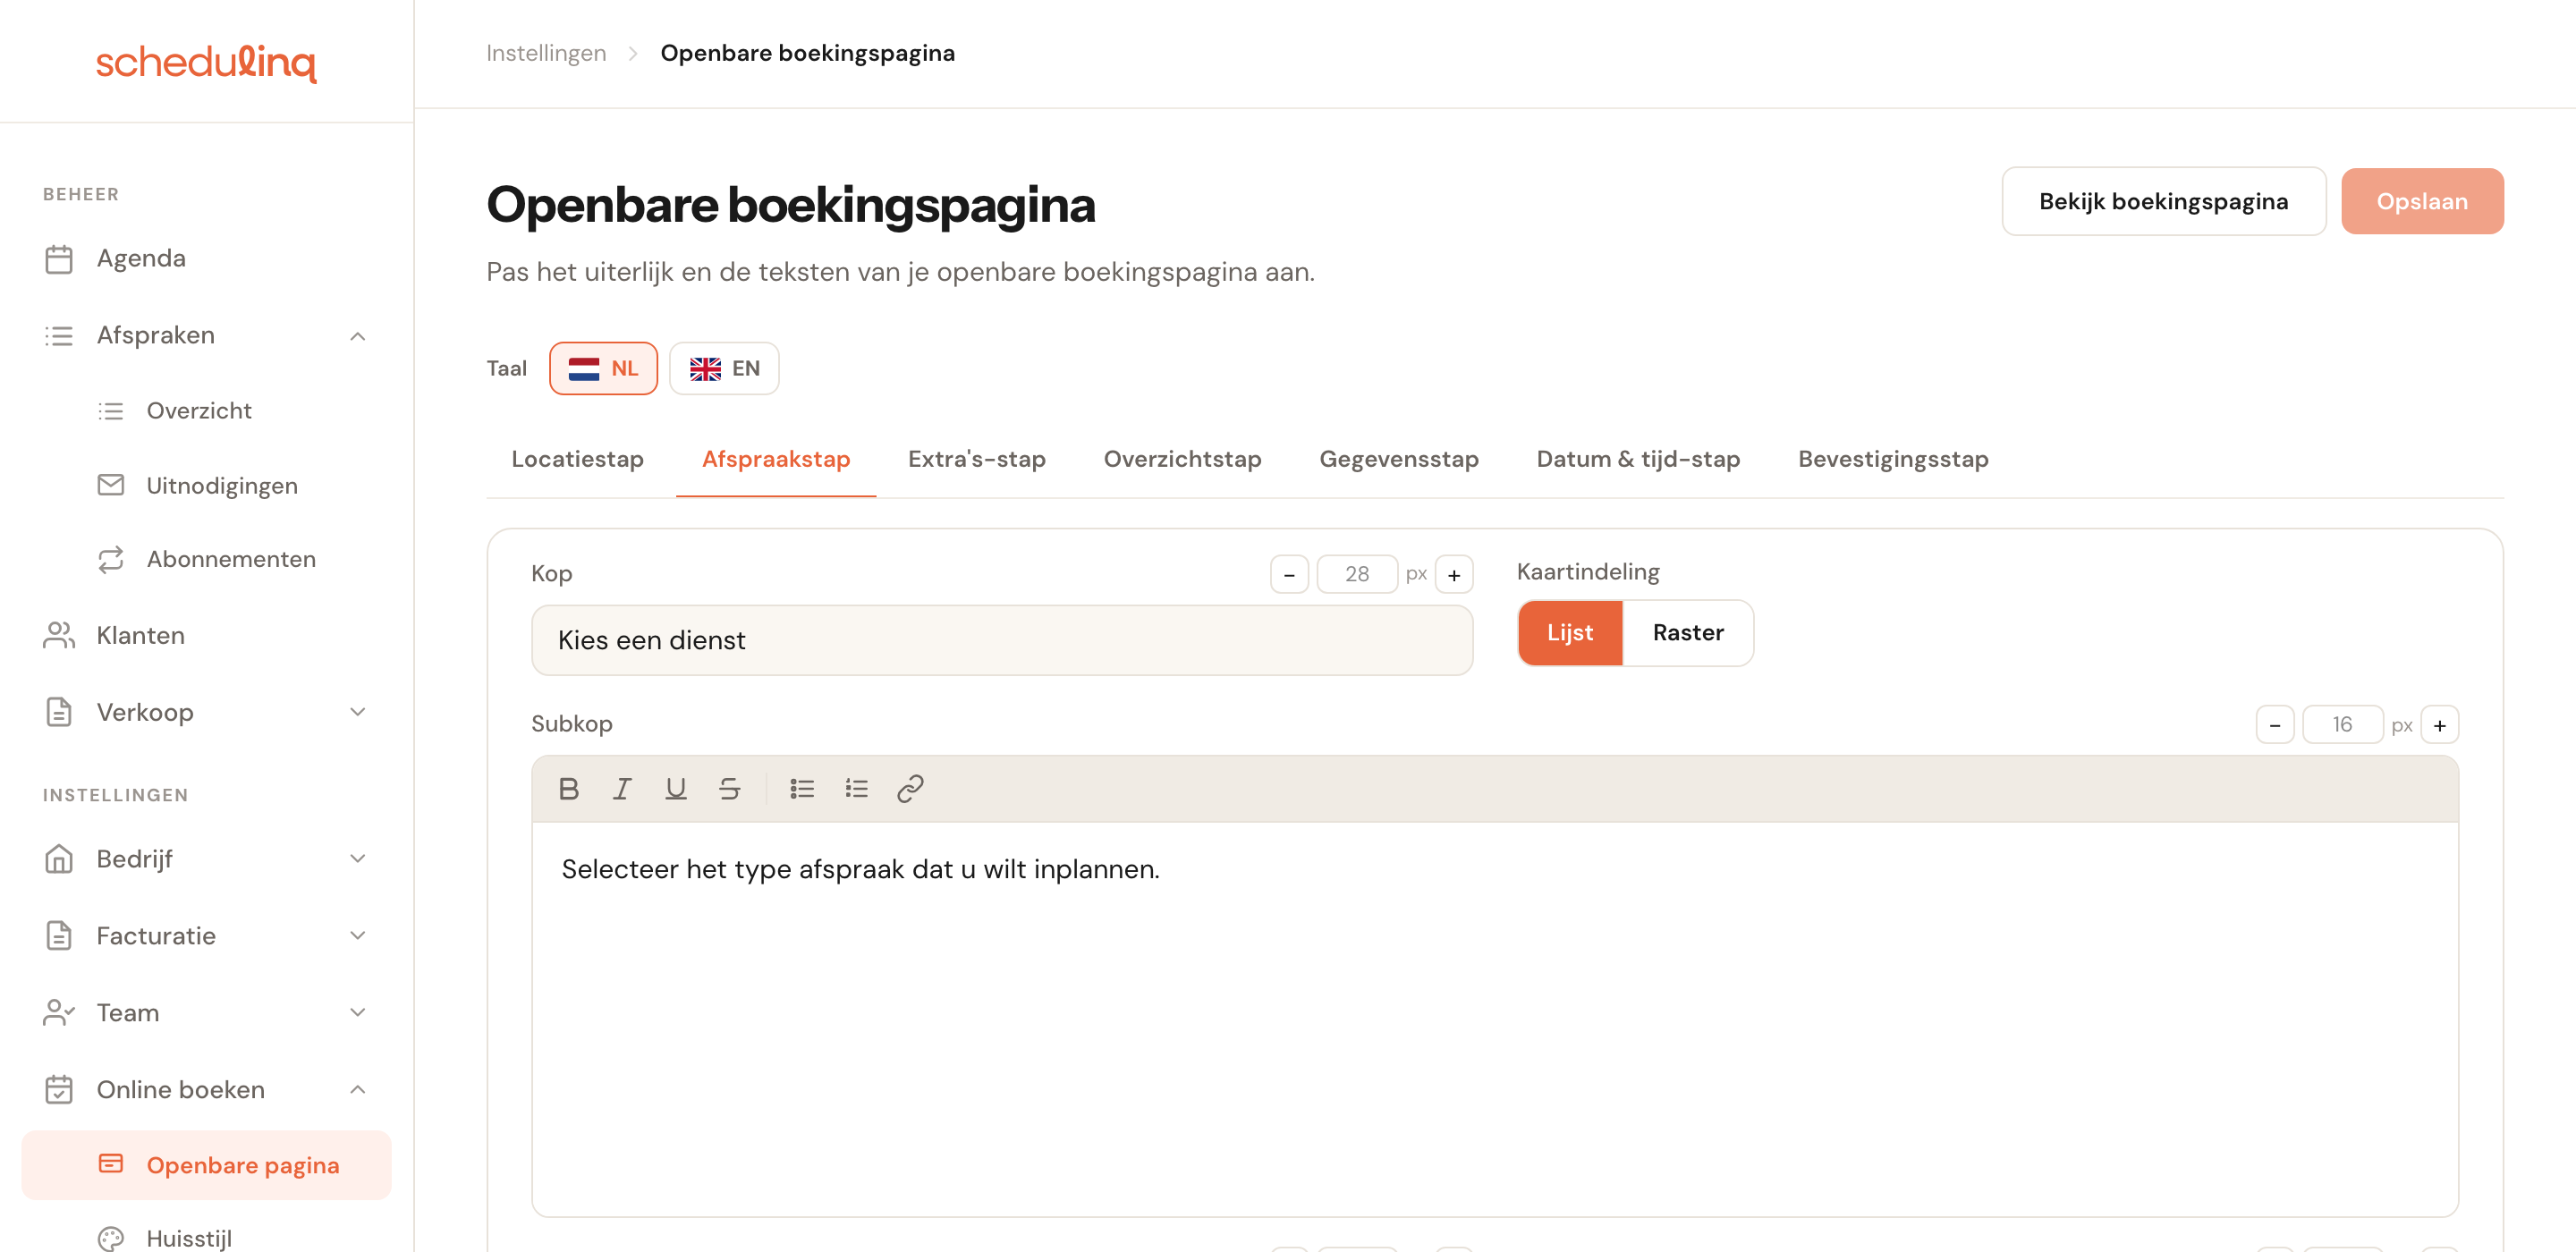Screen dimensions: 2576x1252
Task: Toggle strikethrough formatting in Subkop editor
Action: (729, 789)
